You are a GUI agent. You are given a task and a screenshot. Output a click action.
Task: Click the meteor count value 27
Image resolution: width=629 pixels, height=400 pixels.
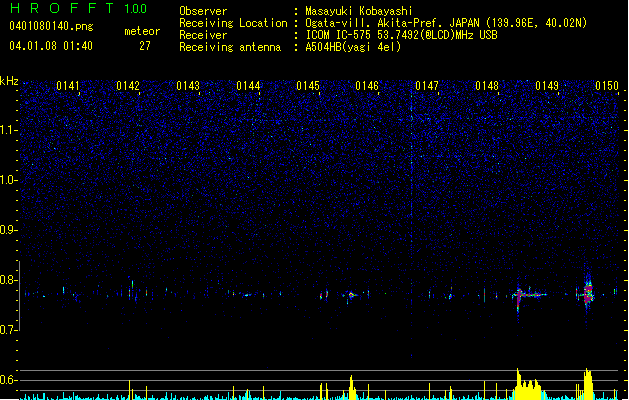[x=145, y=46]
